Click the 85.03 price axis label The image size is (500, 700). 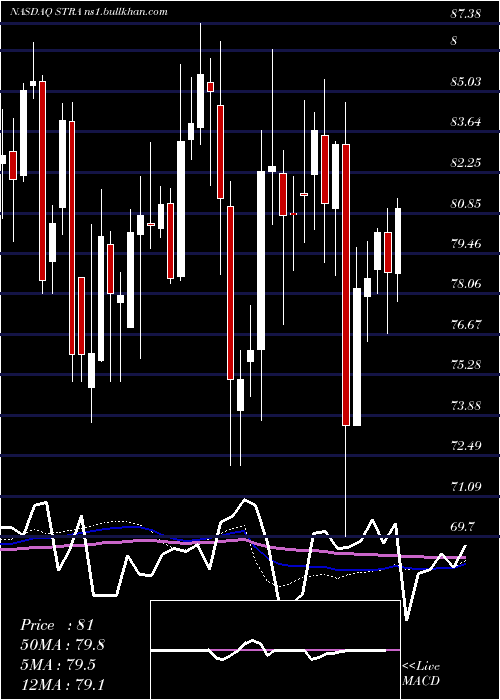pos(466,82)
